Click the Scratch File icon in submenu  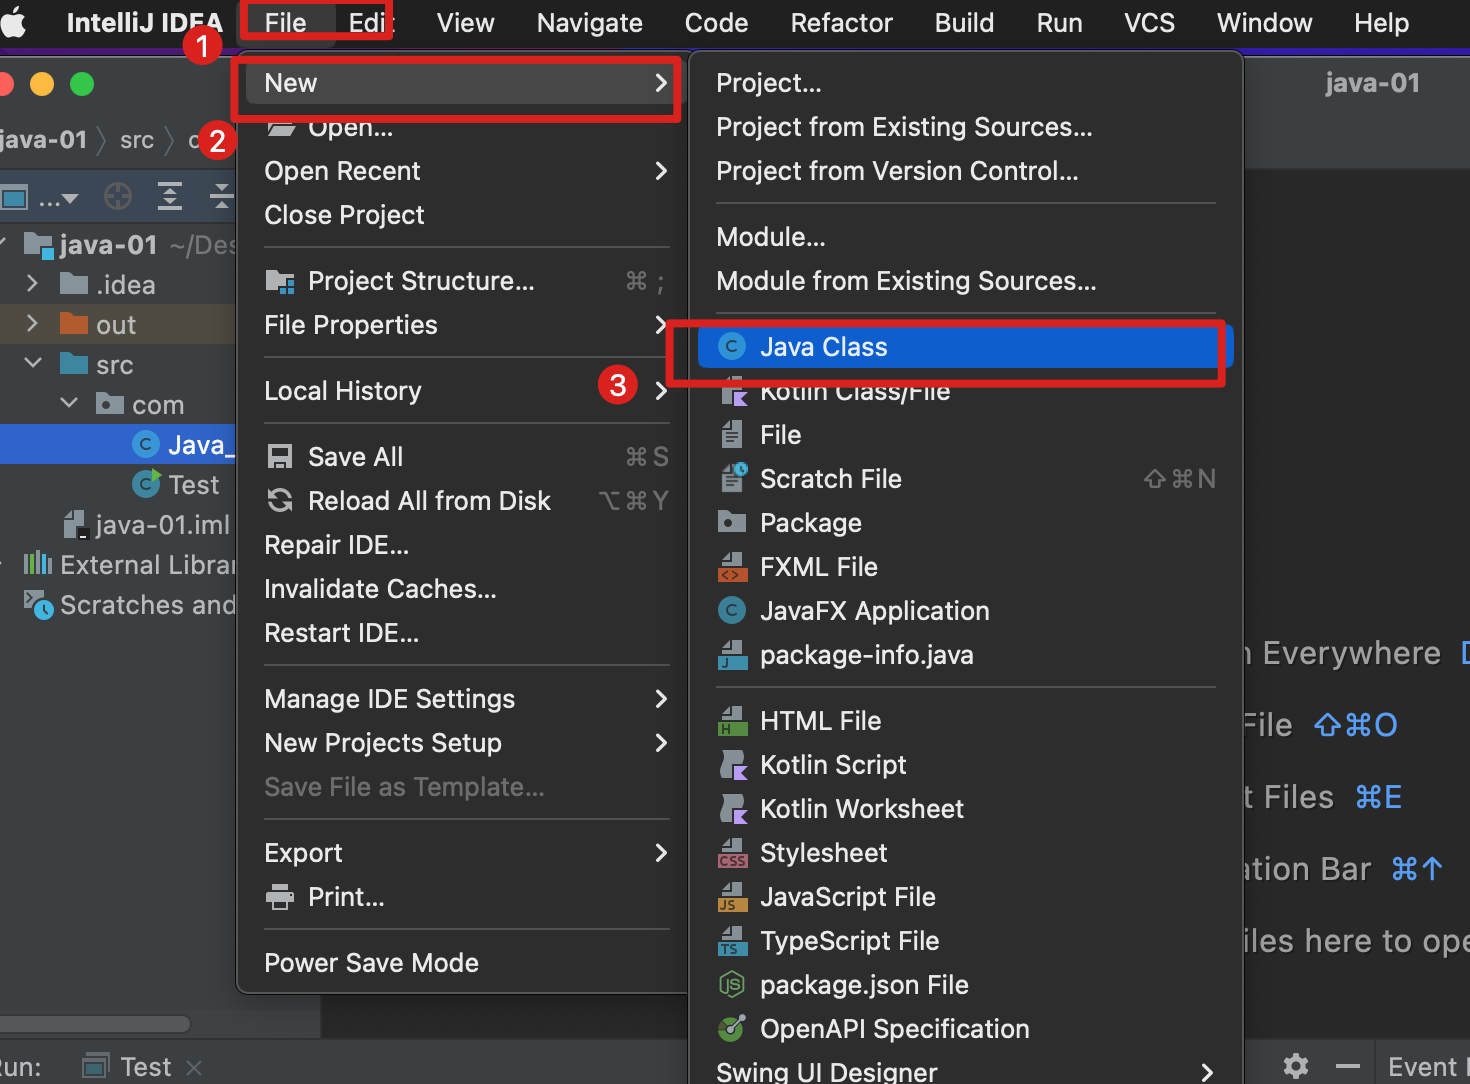click(733, 478)
